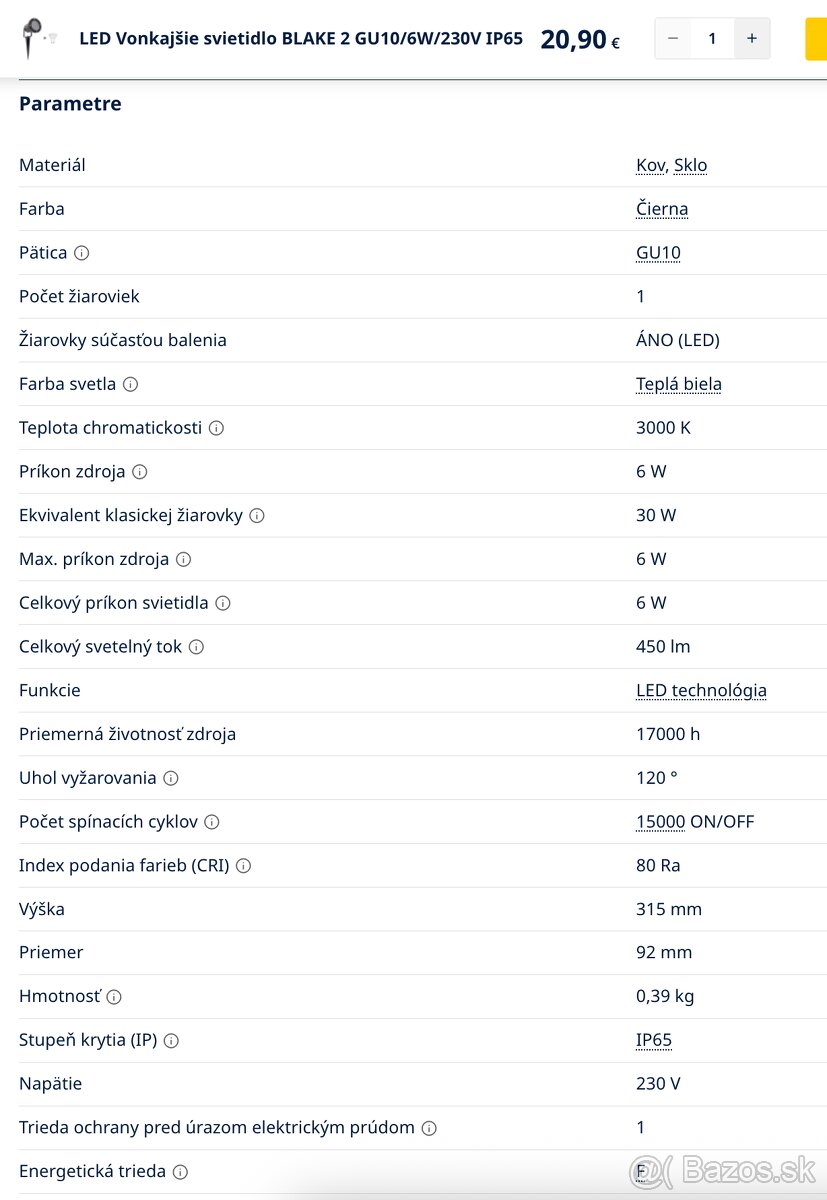Click info icon next to Index podania farieb
Screen dimensions: 827x1200
click(243, 866)
